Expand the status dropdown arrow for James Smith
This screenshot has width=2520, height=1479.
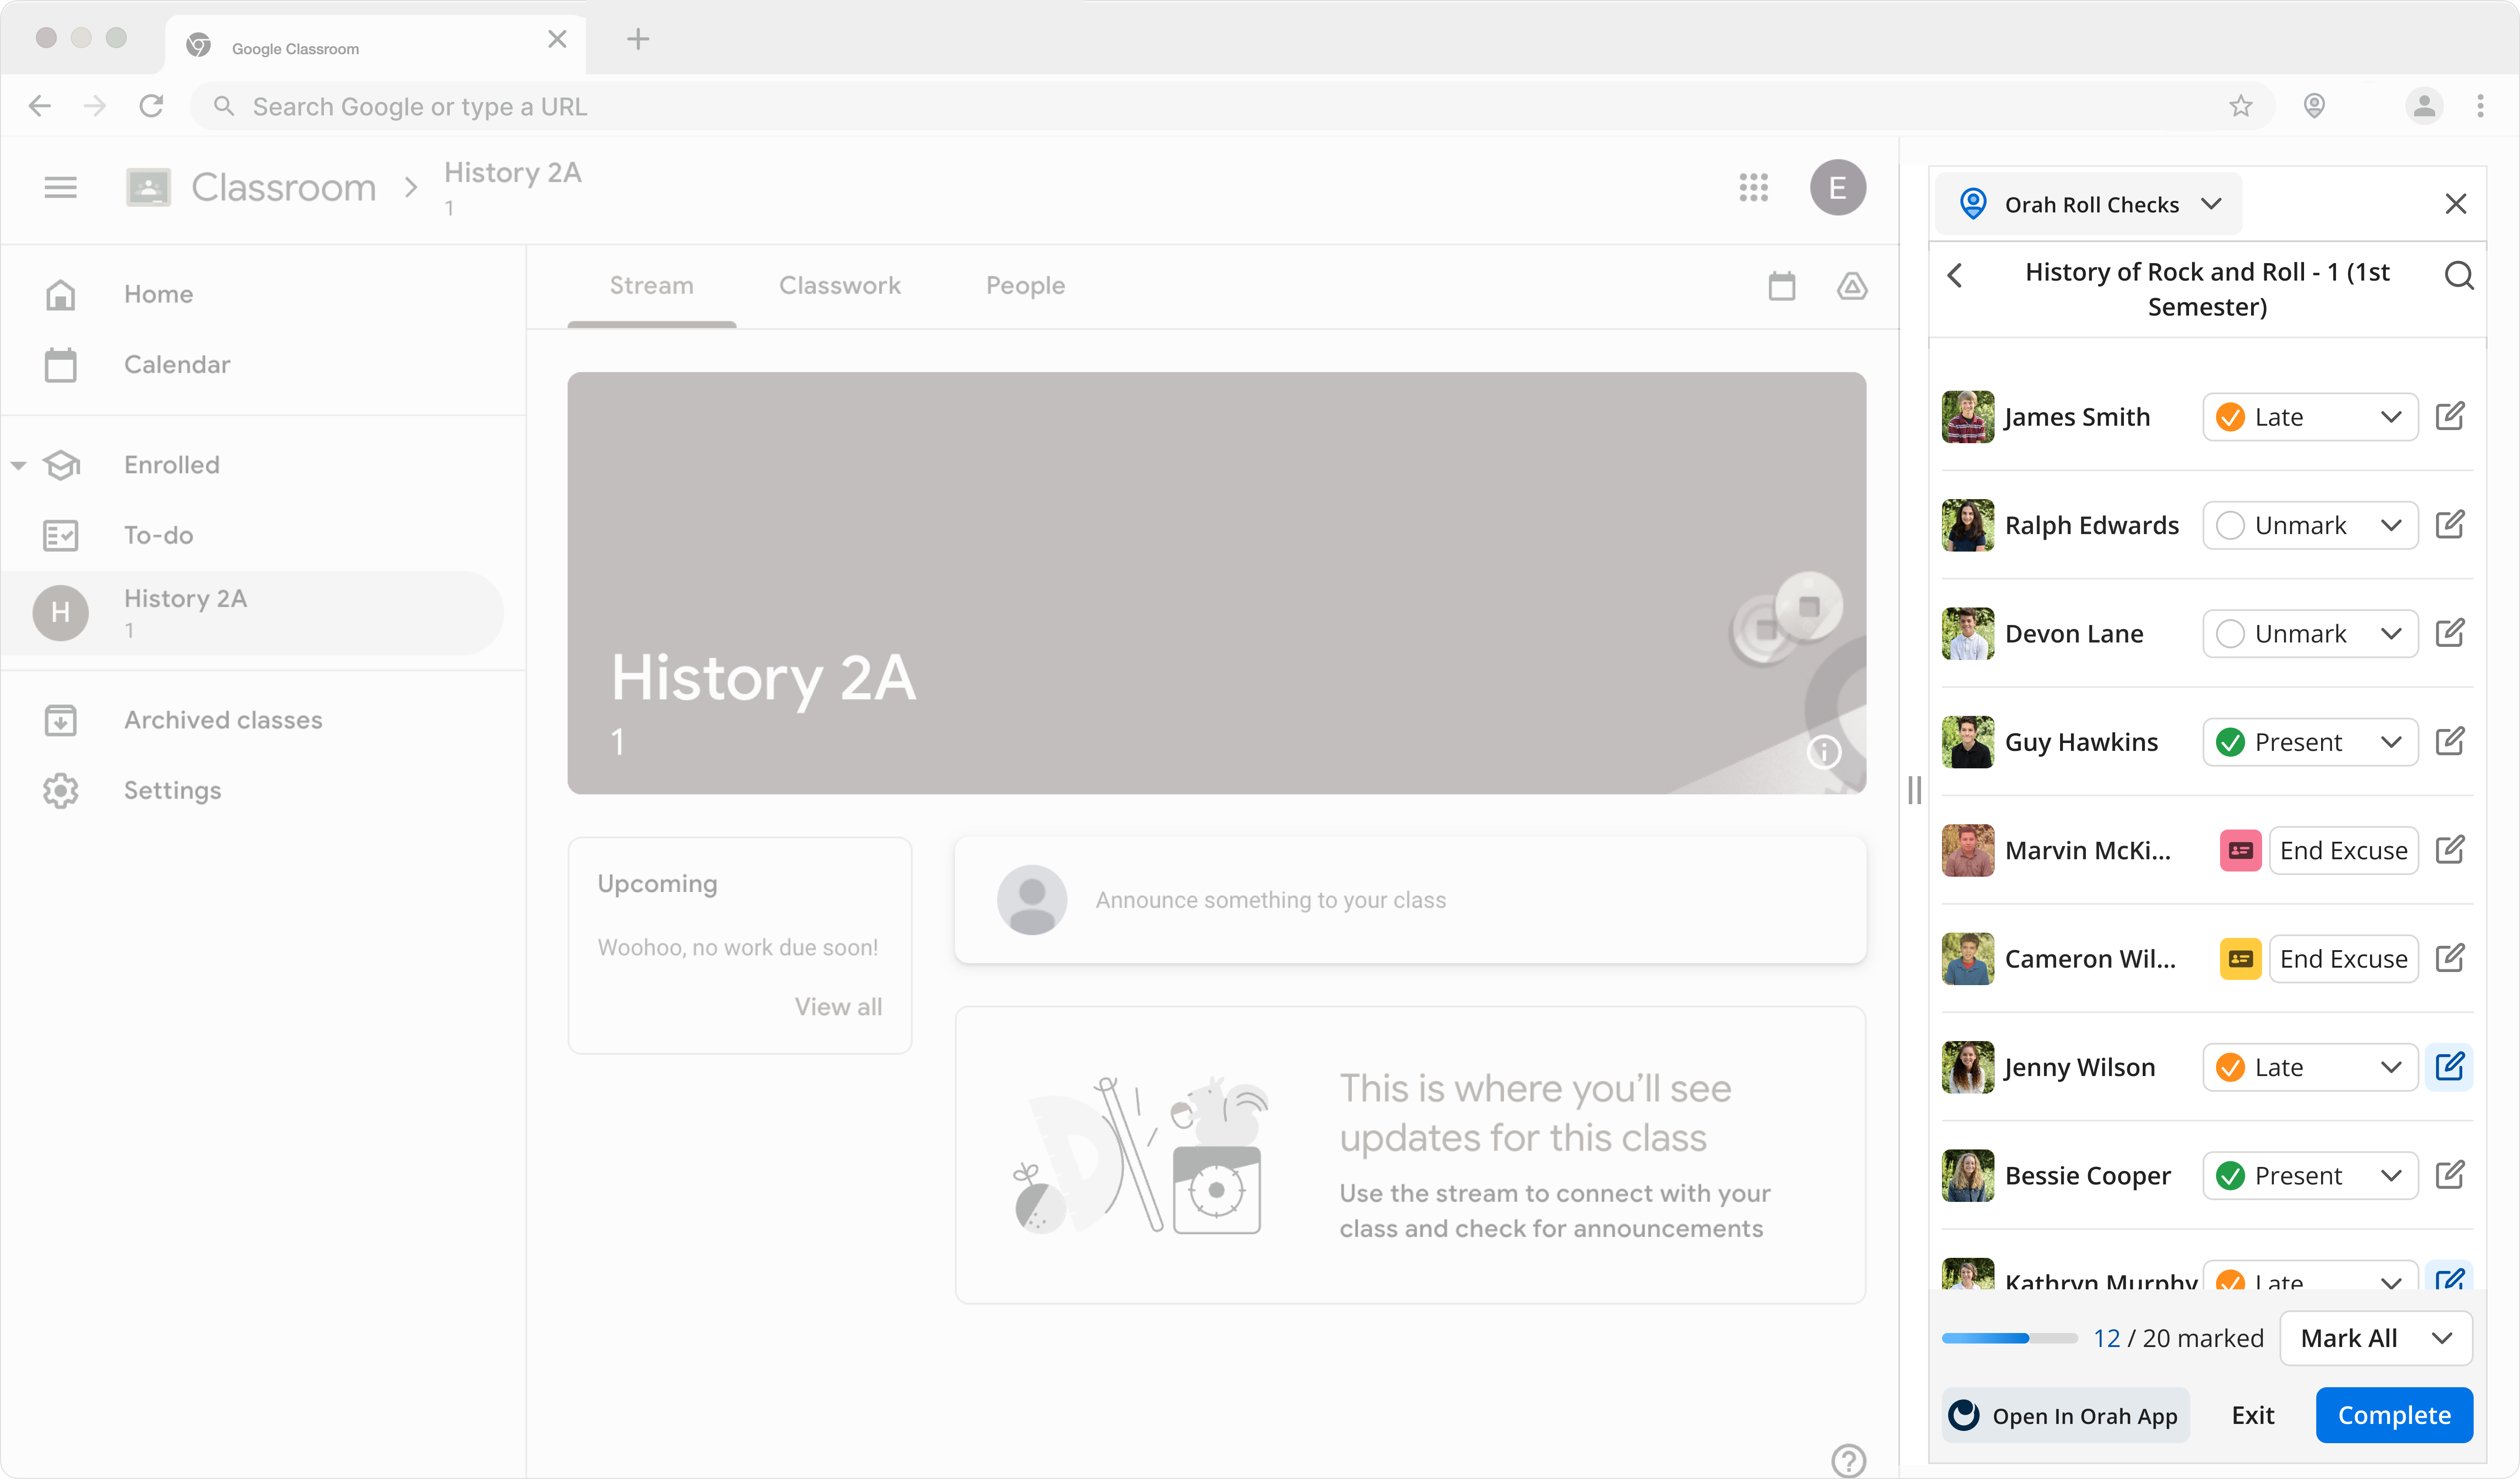pos(2390,416)
